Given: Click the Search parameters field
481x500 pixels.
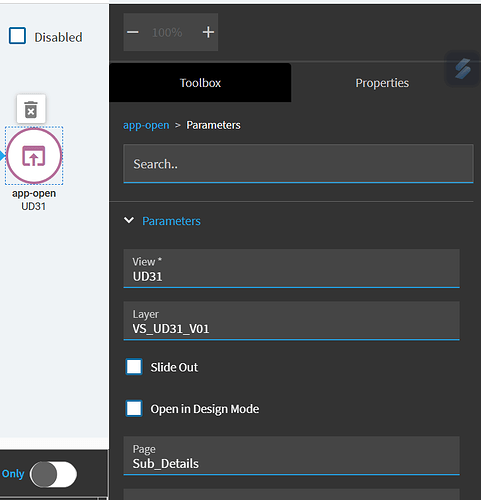Looking at the screenshot, I should tap(298, 164).
